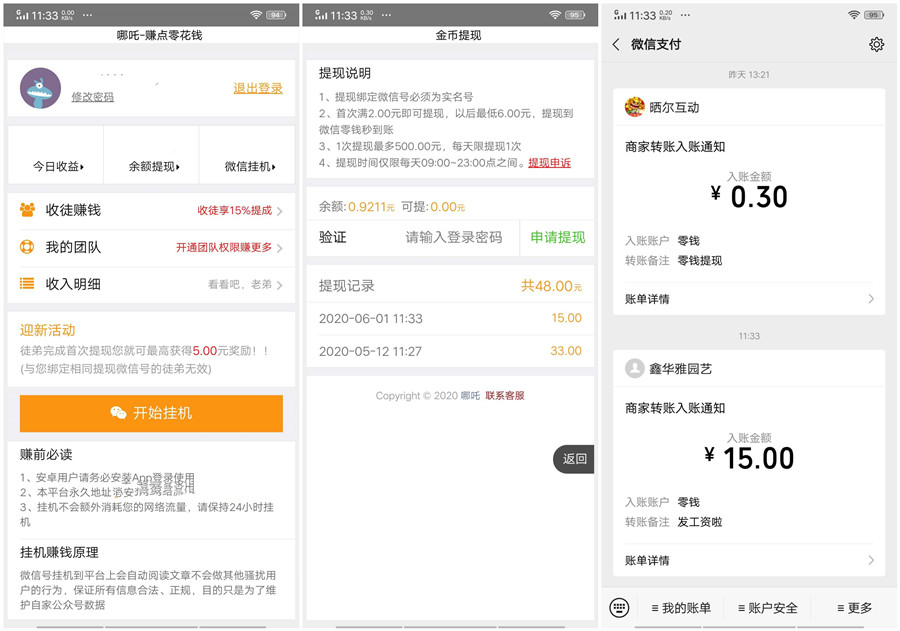Click 开通团队权限赚更多 red text

(224, 247)
